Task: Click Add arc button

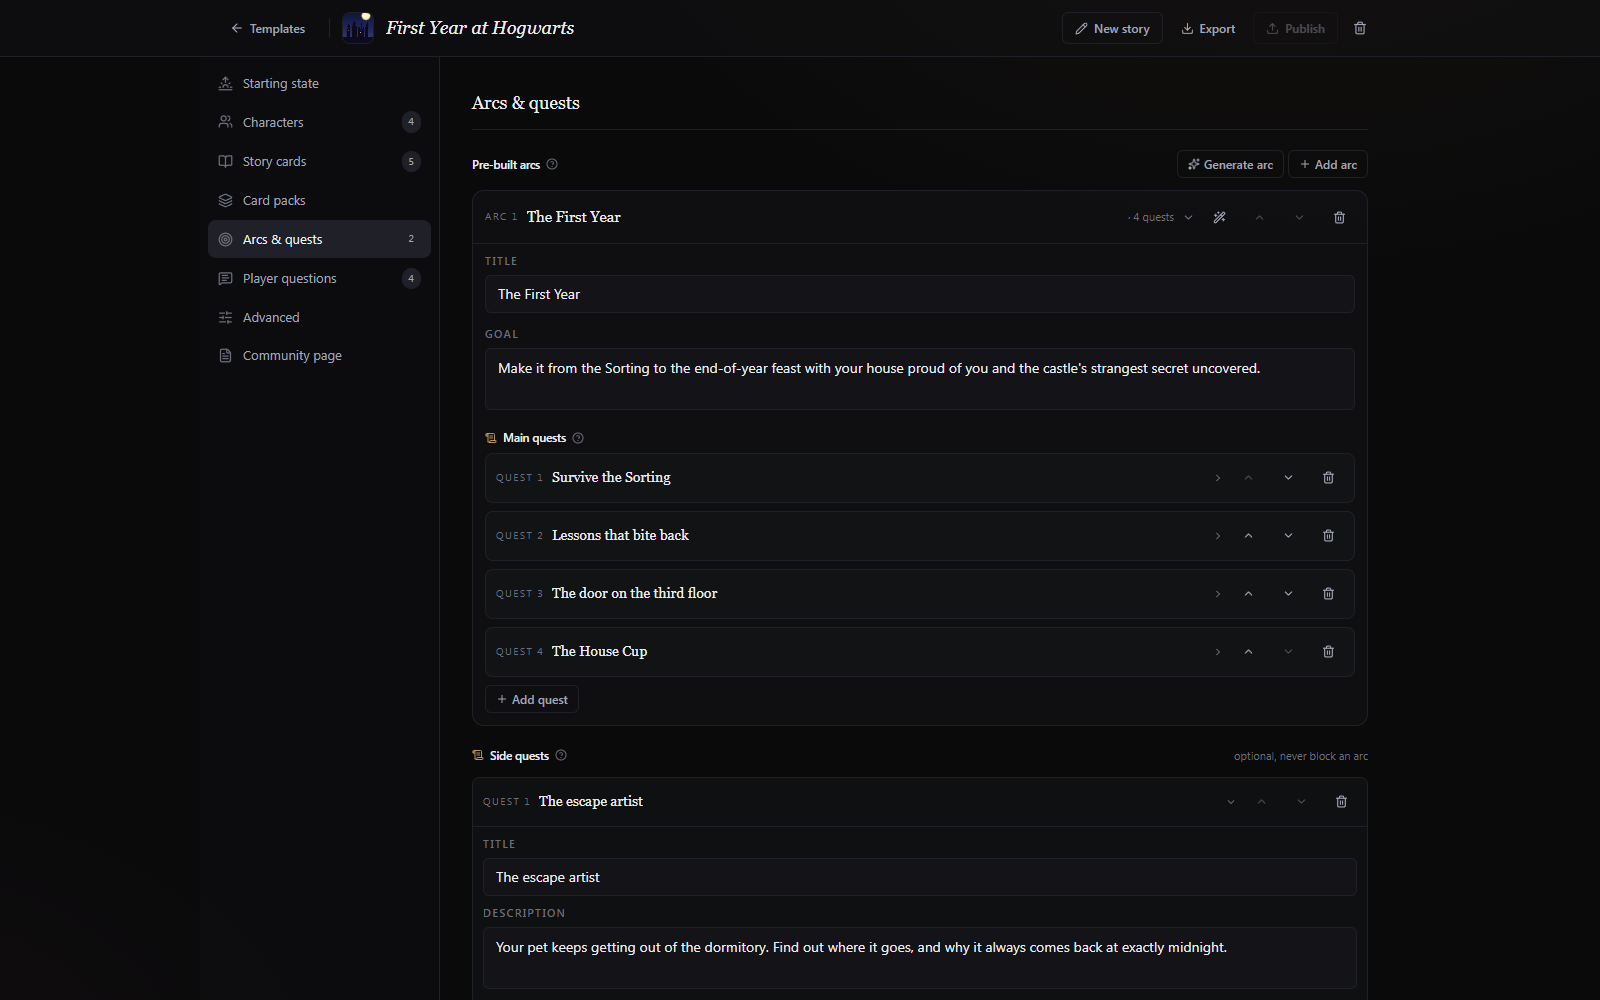Action: pos(1328,164)
